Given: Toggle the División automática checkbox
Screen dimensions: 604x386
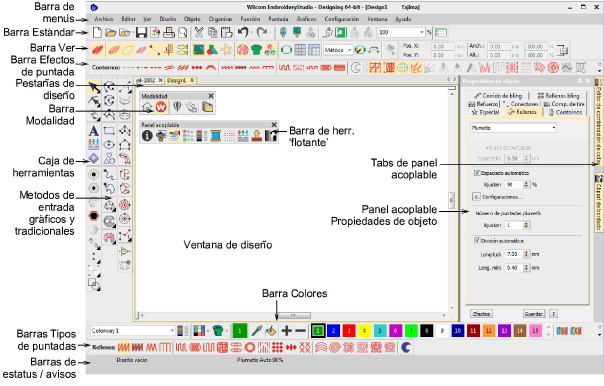Looking at the screenshot, I should [477, 240].
